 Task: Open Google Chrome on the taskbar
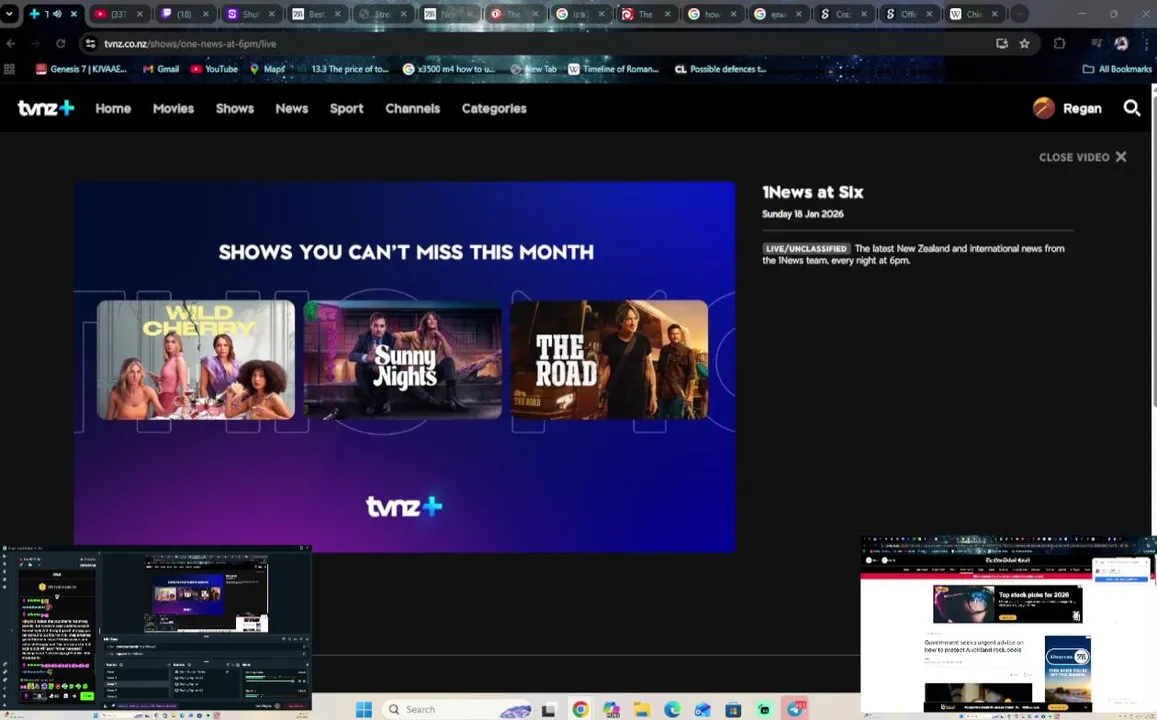[581, 710]
